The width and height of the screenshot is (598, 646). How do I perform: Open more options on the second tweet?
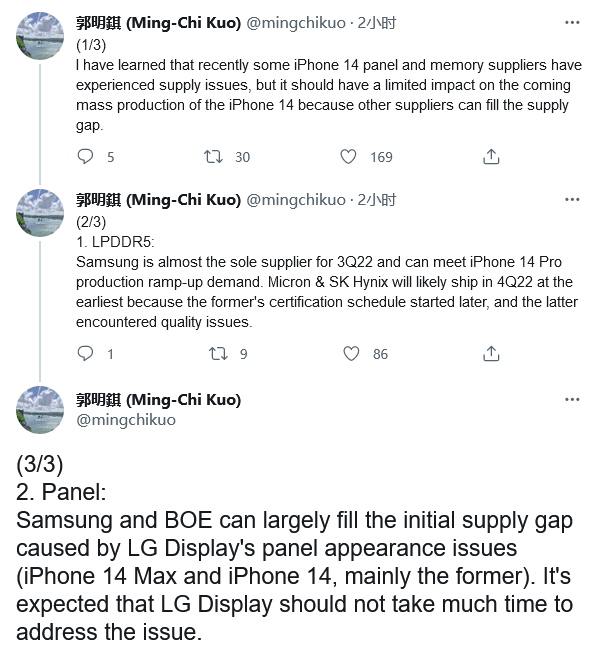572,200
